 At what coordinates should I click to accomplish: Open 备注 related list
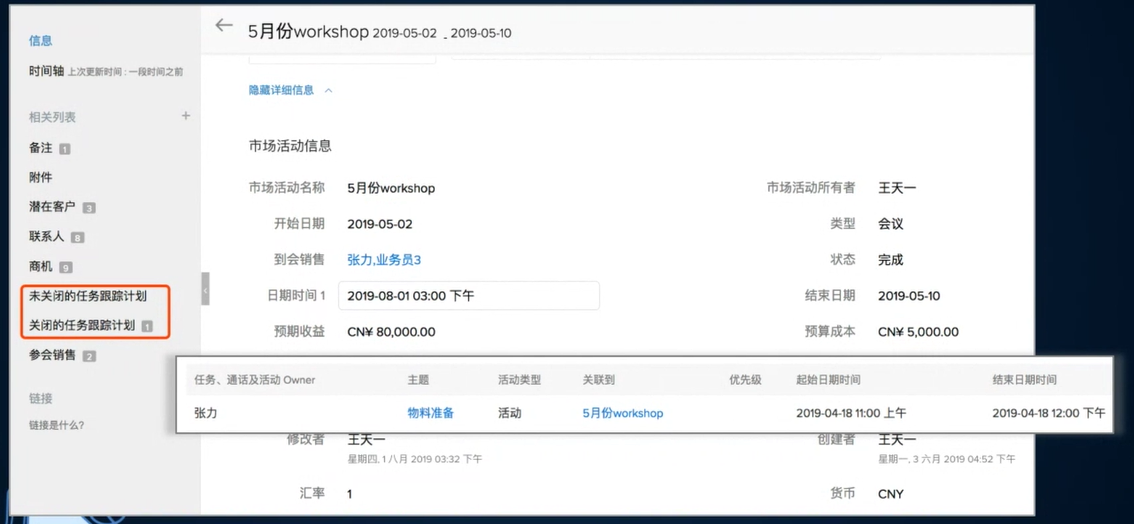pos(41,148)
